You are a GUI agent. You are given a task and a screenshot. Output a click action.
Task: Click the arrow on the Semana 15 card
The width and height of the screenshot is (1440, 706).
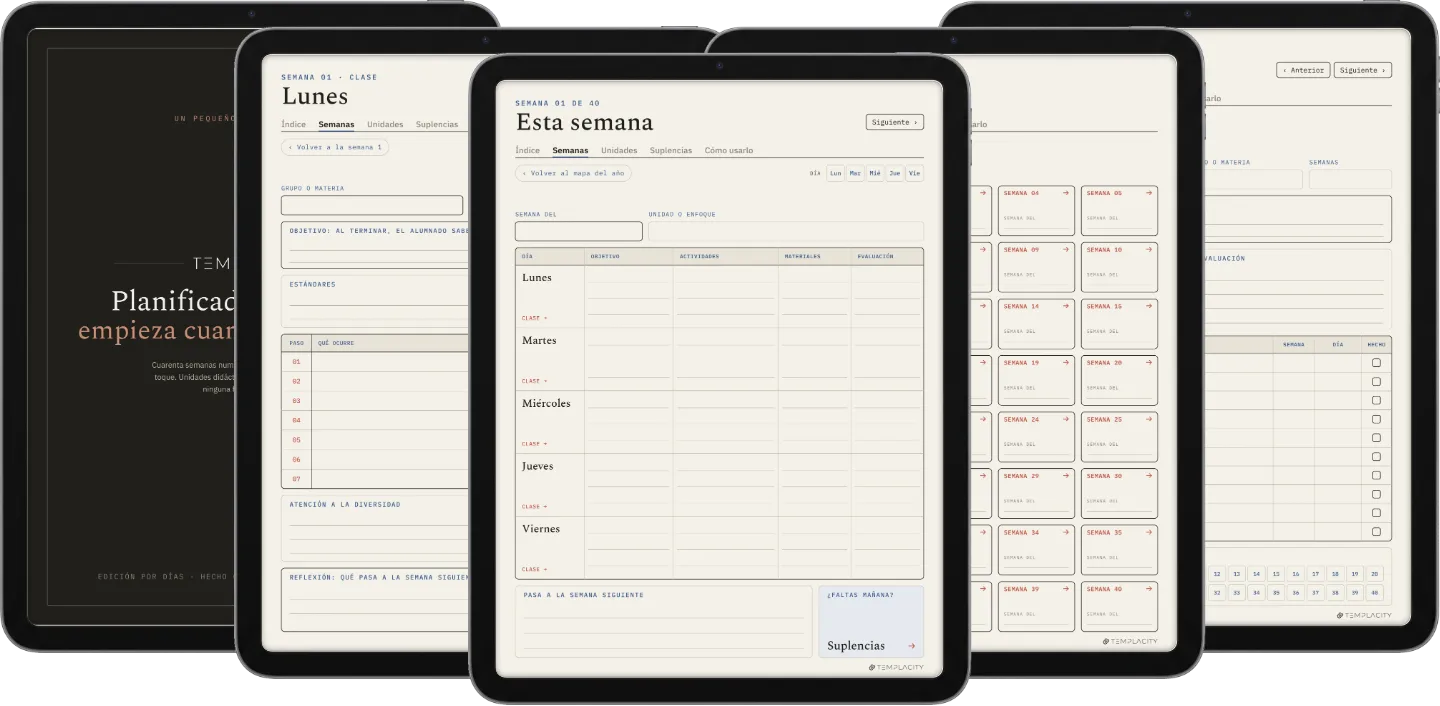(x=1149, y=306)
